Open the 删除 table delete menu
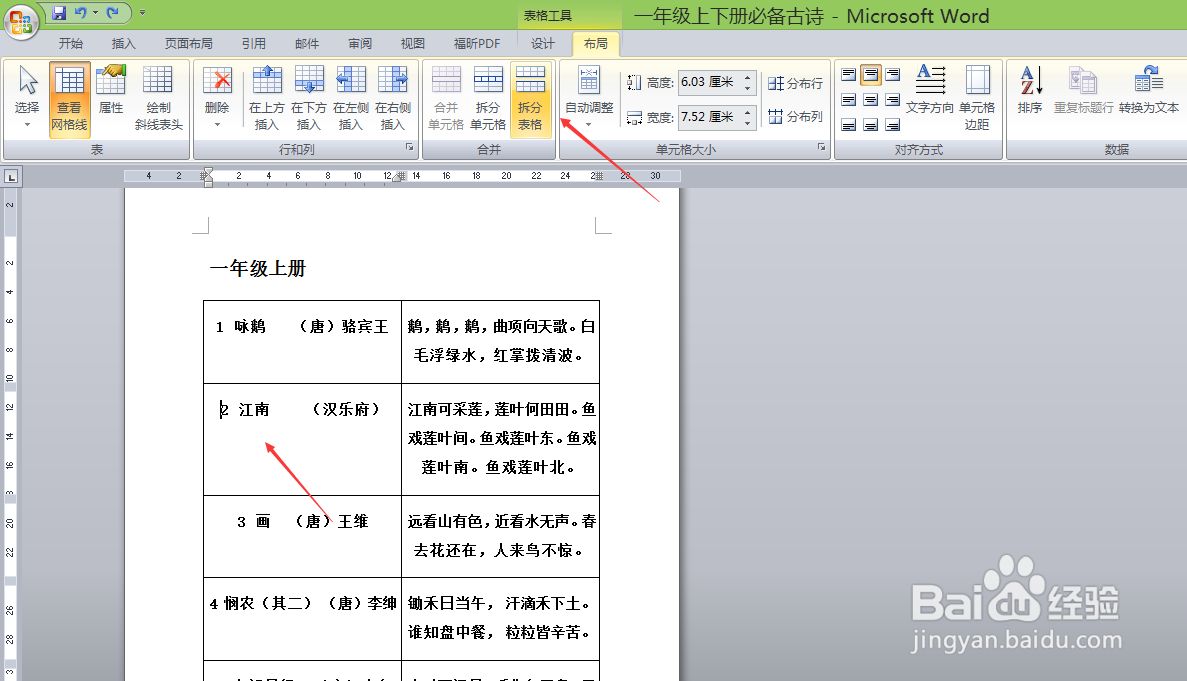Image resolution: width=1187 pixels, height=681 pixels. (x=217, y=98)
